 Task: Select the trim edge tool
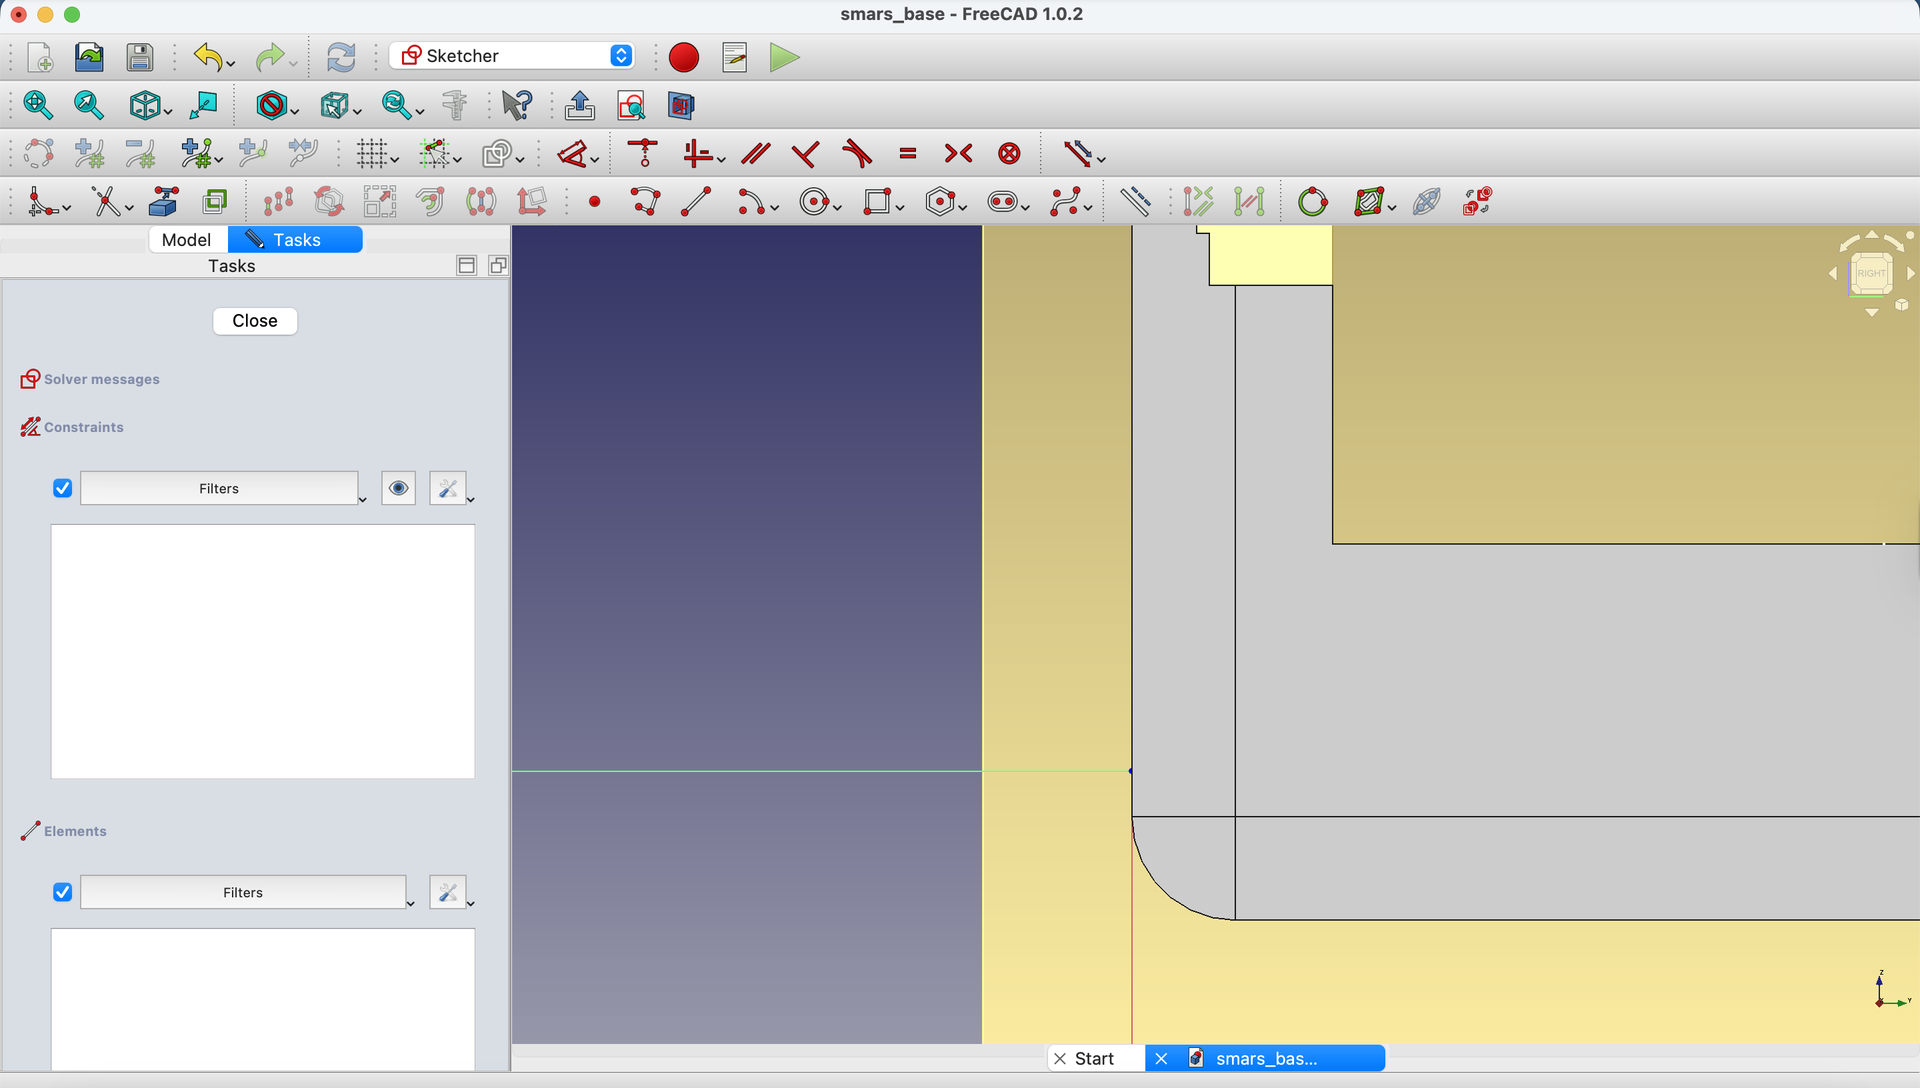click(106, 202)
